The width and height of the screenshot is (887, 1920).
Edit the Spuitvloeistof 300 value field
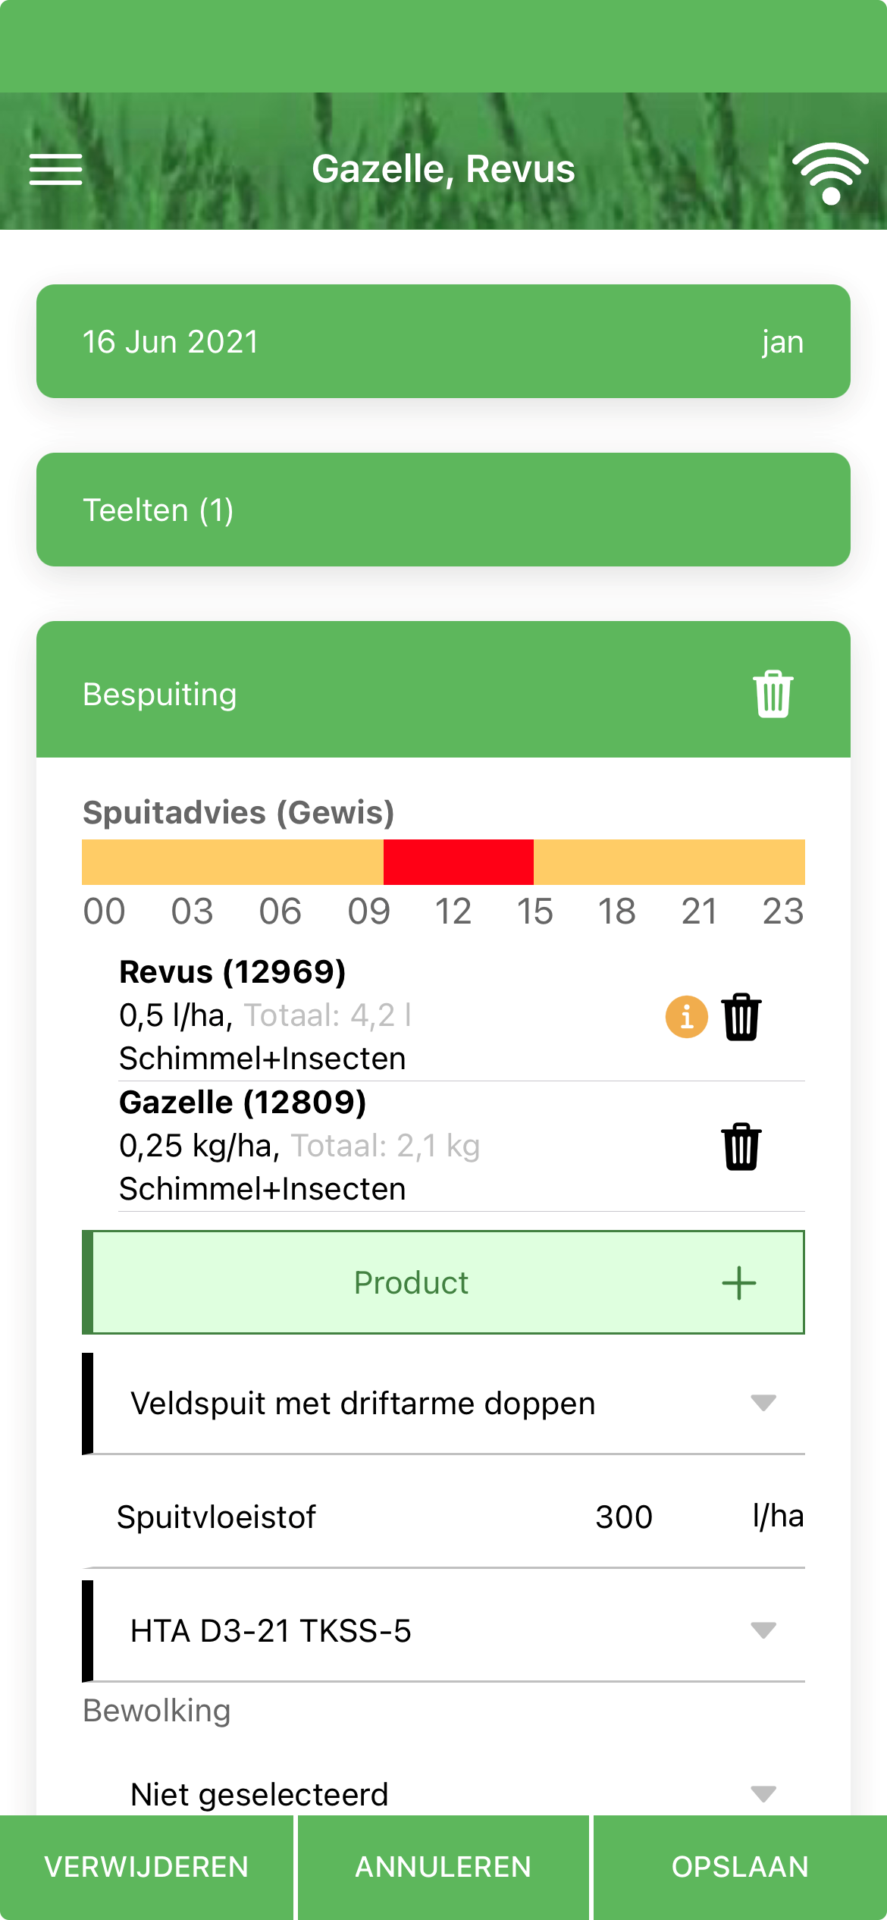click(623, 1517)
